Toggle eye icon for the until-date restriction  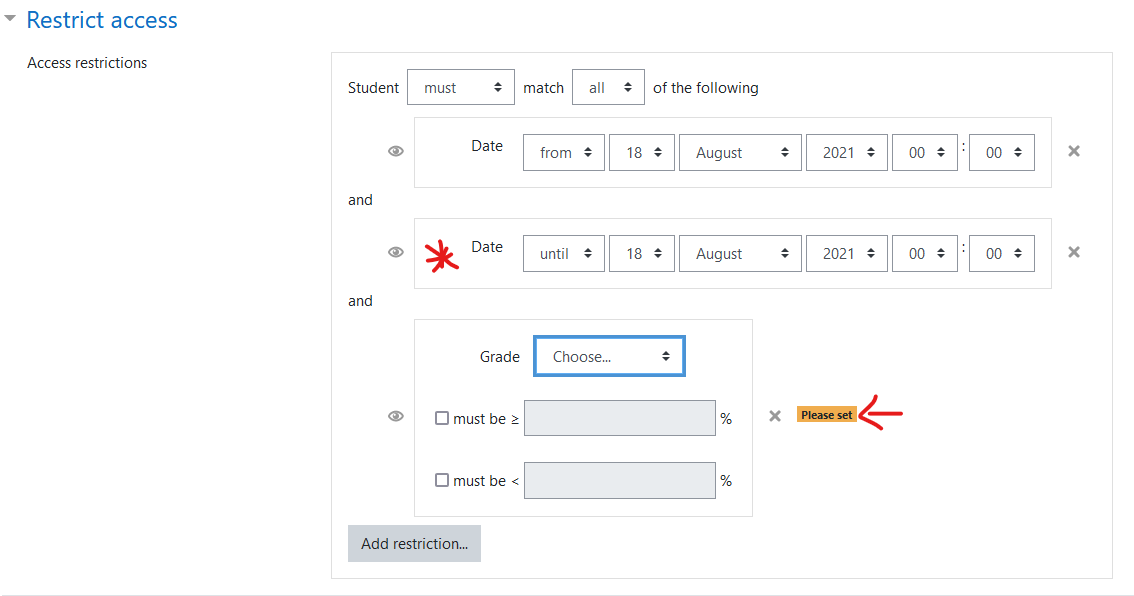coord(396,252)
